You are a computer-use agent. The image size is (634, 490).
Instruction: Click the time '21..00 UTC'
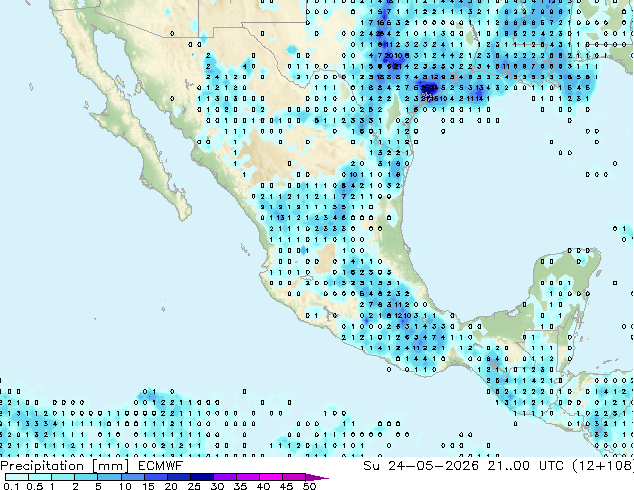525,466
